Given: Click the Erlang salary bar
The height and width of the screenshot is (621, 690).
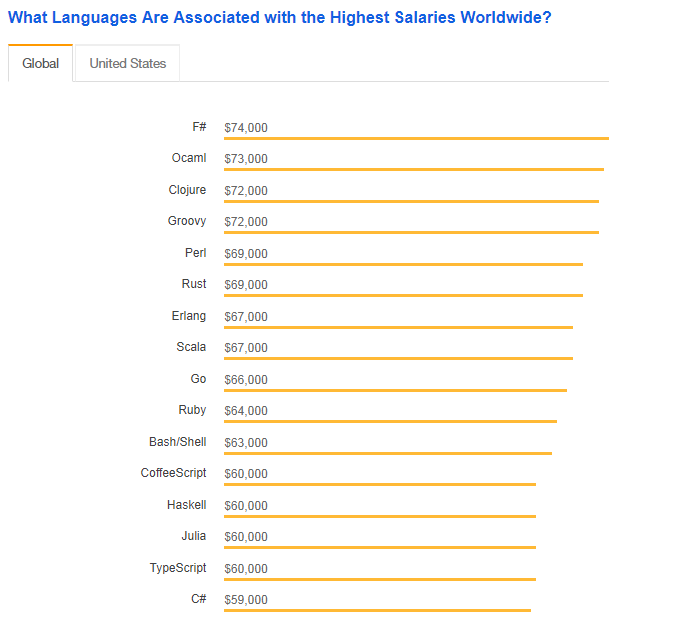Looking at the screenshot, I should (398, 327).
